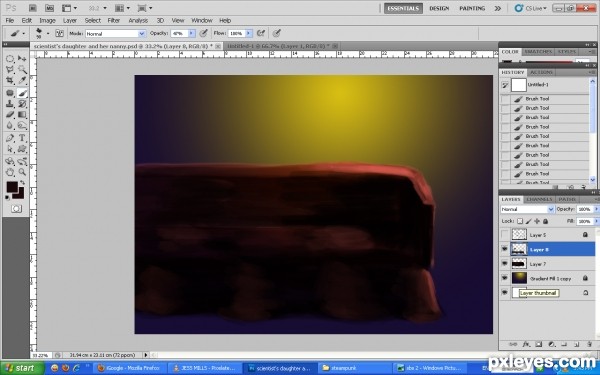Click the Mini Bridge icon

click(49, 8)
